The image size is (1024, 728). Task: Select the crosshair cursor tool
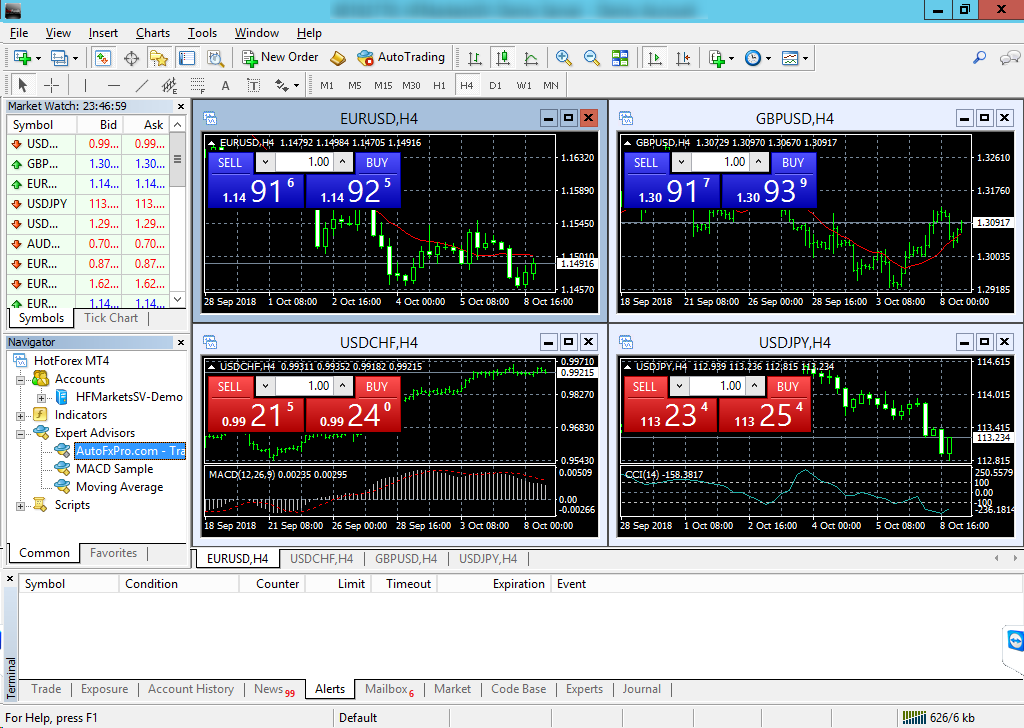coord(51,85)
